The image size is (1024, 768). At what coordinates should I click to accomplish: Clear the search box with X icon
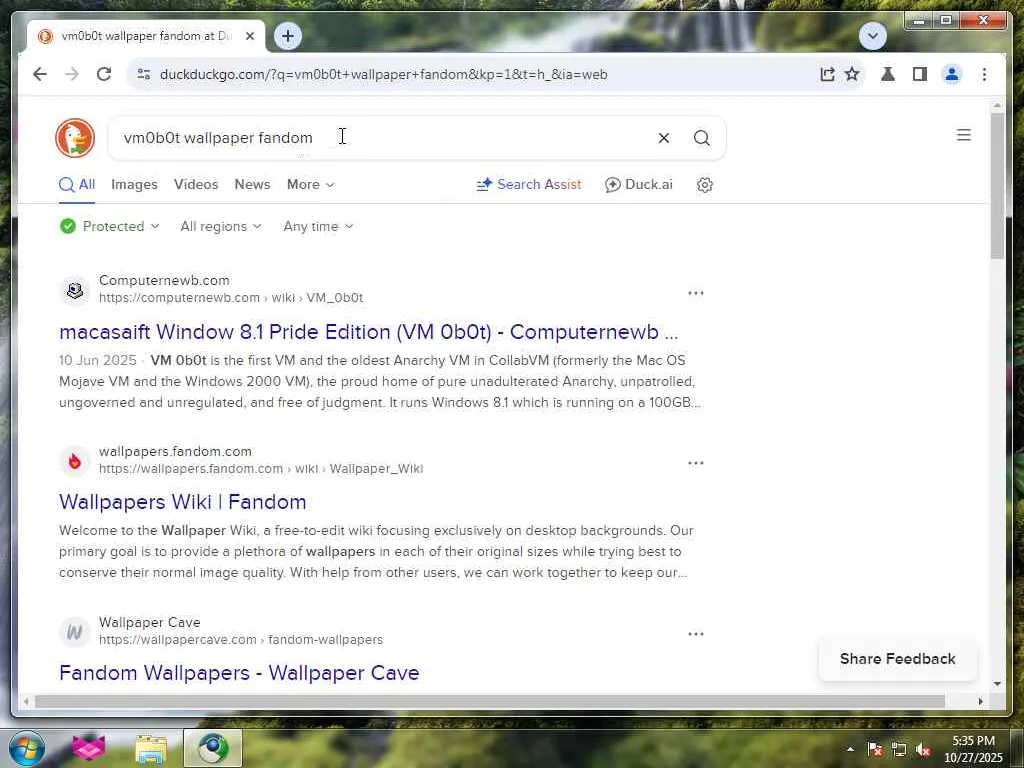(x=664, y=138)
